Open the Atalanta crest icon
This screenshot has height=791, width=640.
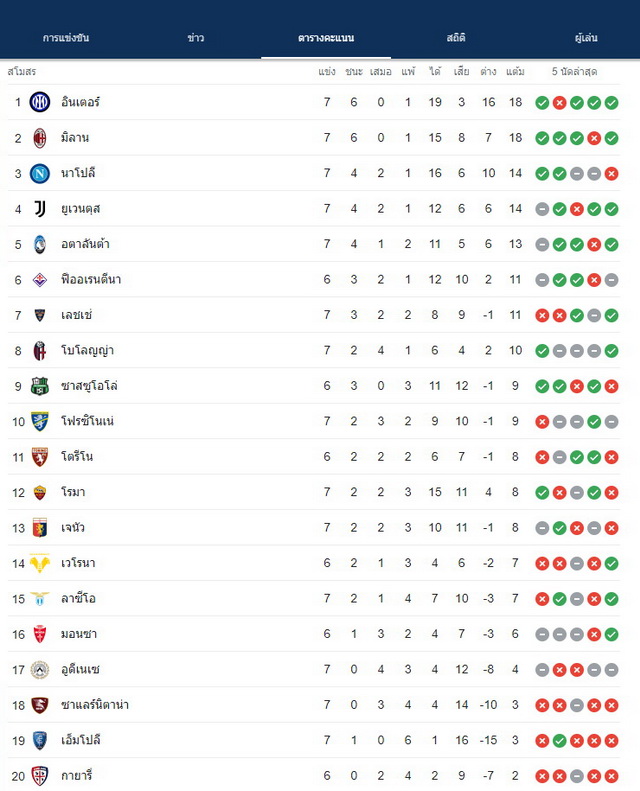pos(40,244)
